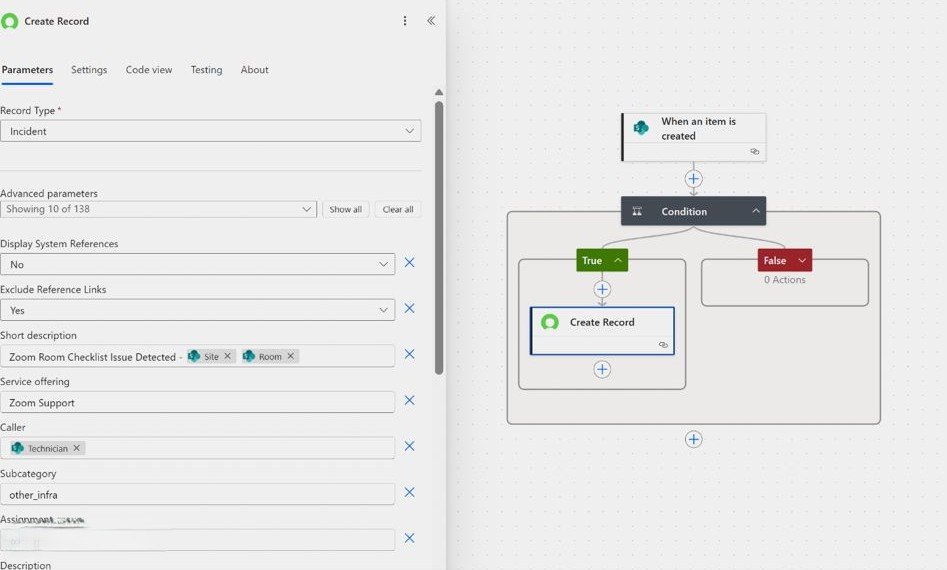The height and width of the screenshot is (570, 947).
Task: Click the Subcategory field with other_infra
Action: click(x=197, y=495)
